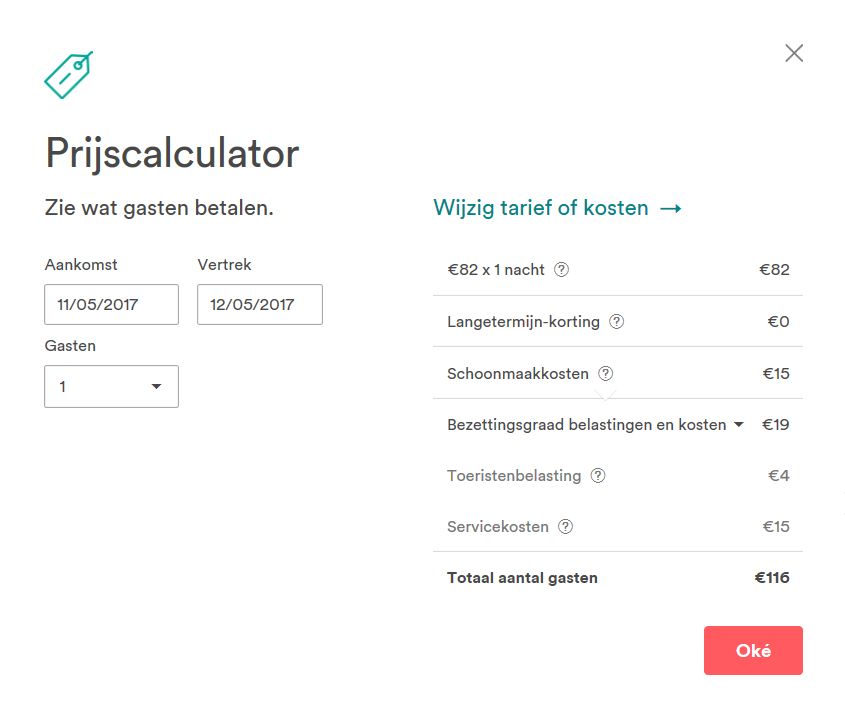Screen dimensions: 845x718
Task: Click the Langetermijn-korting label text
Action: coord(523,322)
